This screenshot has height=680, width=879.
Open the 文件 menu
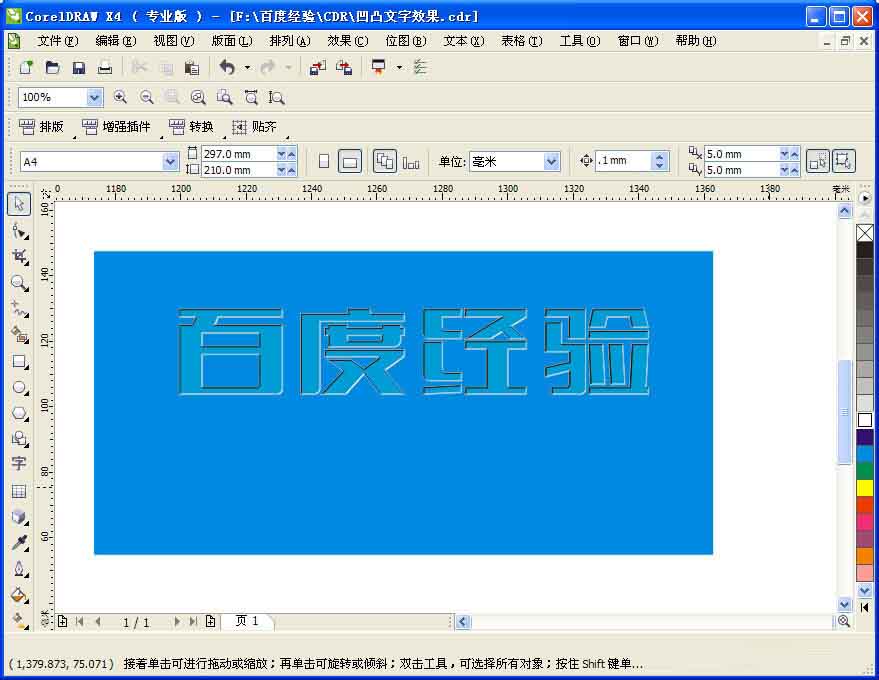(x=57, y=41)
